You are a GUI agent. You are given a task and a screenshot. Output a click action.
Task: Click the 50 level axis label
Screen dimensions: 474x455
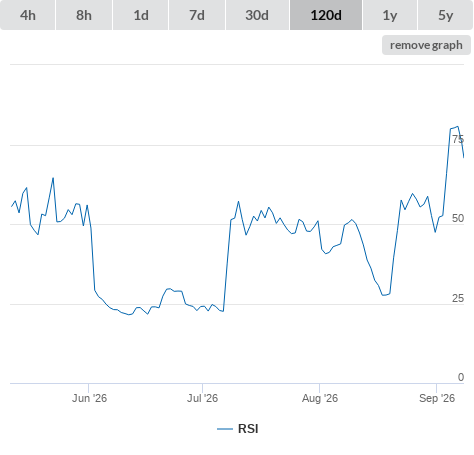[458, 218]
